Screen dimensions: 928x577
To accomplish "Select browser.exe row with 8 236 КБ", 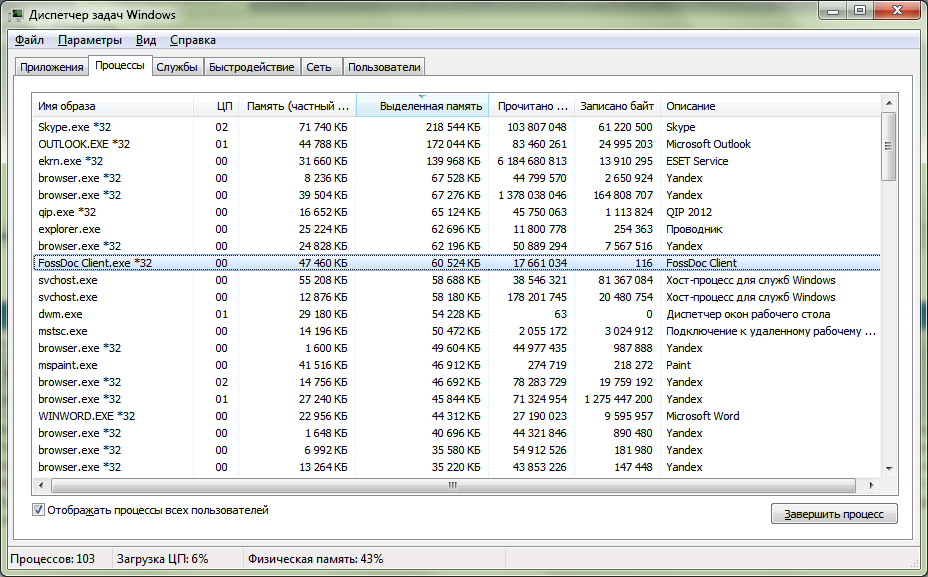I will click(456, 178).
